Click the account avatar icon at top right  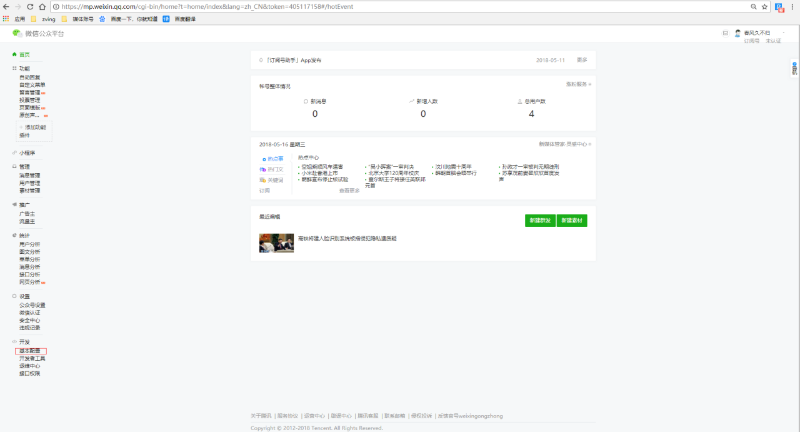pos(737,33)
